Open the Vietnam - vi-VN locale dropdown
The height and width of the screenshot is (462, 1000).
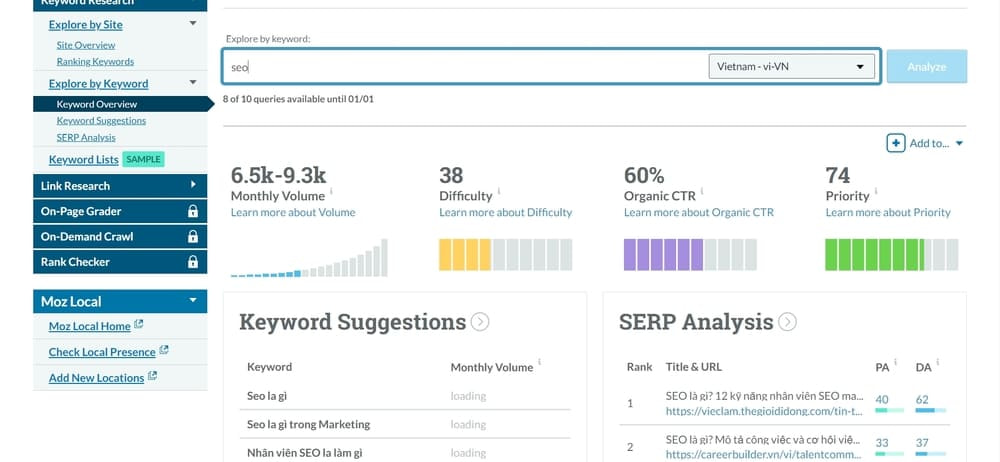pyautogui.click(x=791, y=66)
